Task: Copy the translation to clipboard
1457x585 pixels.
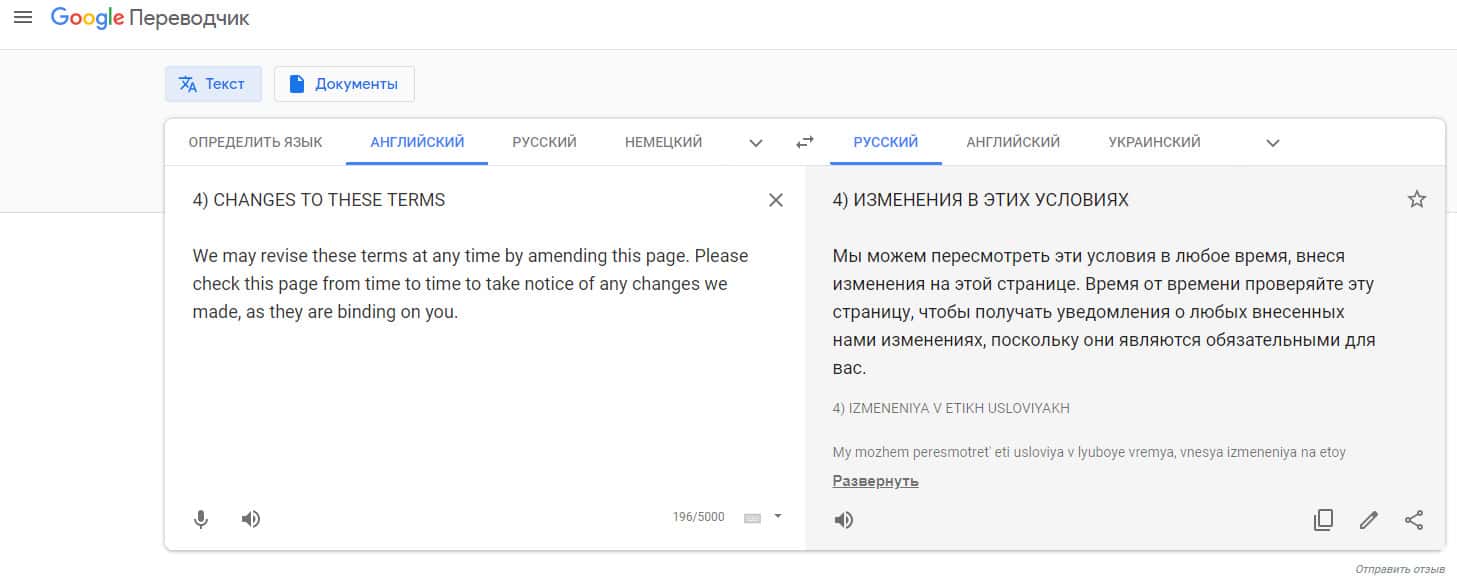Action: 1323,520
